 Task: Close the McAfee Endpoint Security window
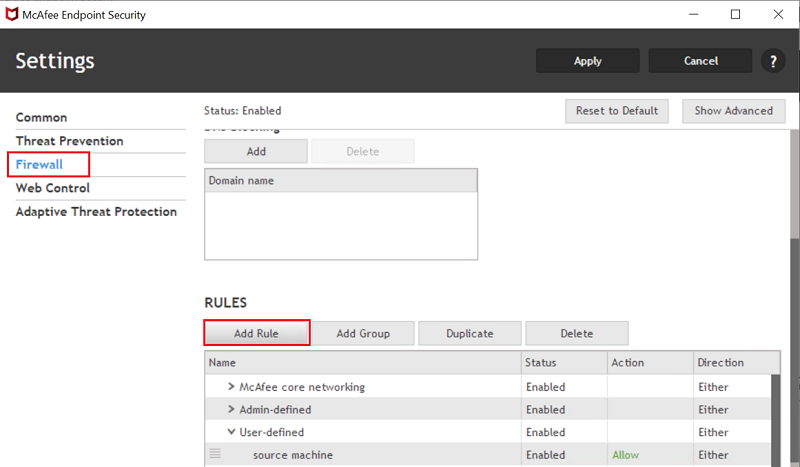coord(778,14)
